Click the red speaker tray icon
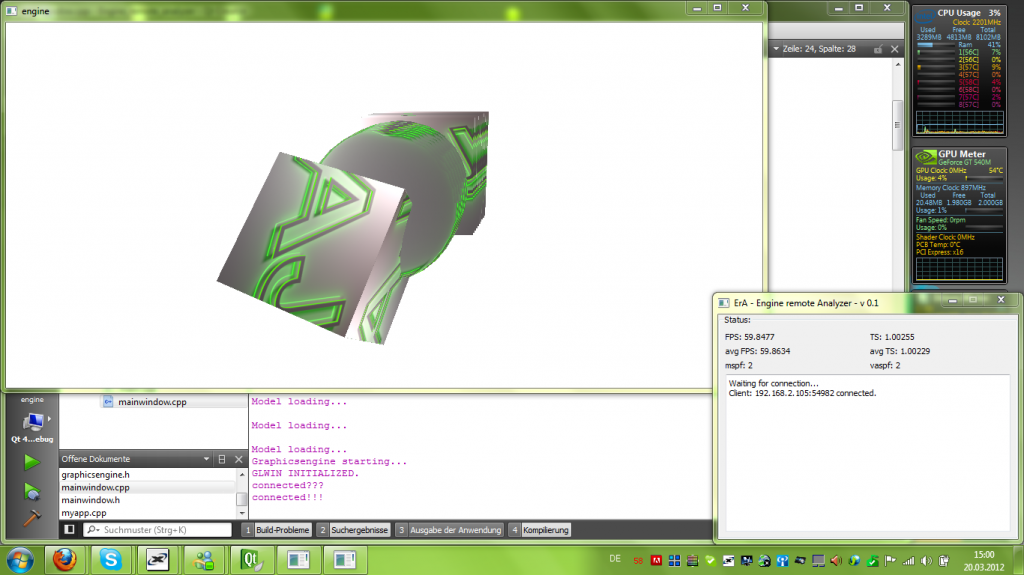This screenshot has width=1024, height=575. coord(837,561)
